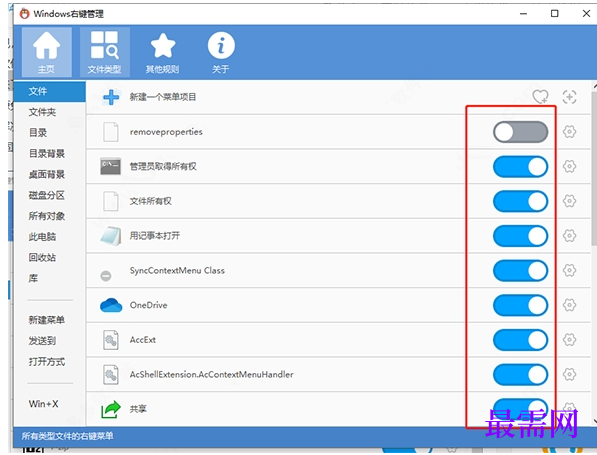The width and height of the screenshot is (597, 455).
Task: Open the 主页 home toolbar button
Action: coord(46,52)
